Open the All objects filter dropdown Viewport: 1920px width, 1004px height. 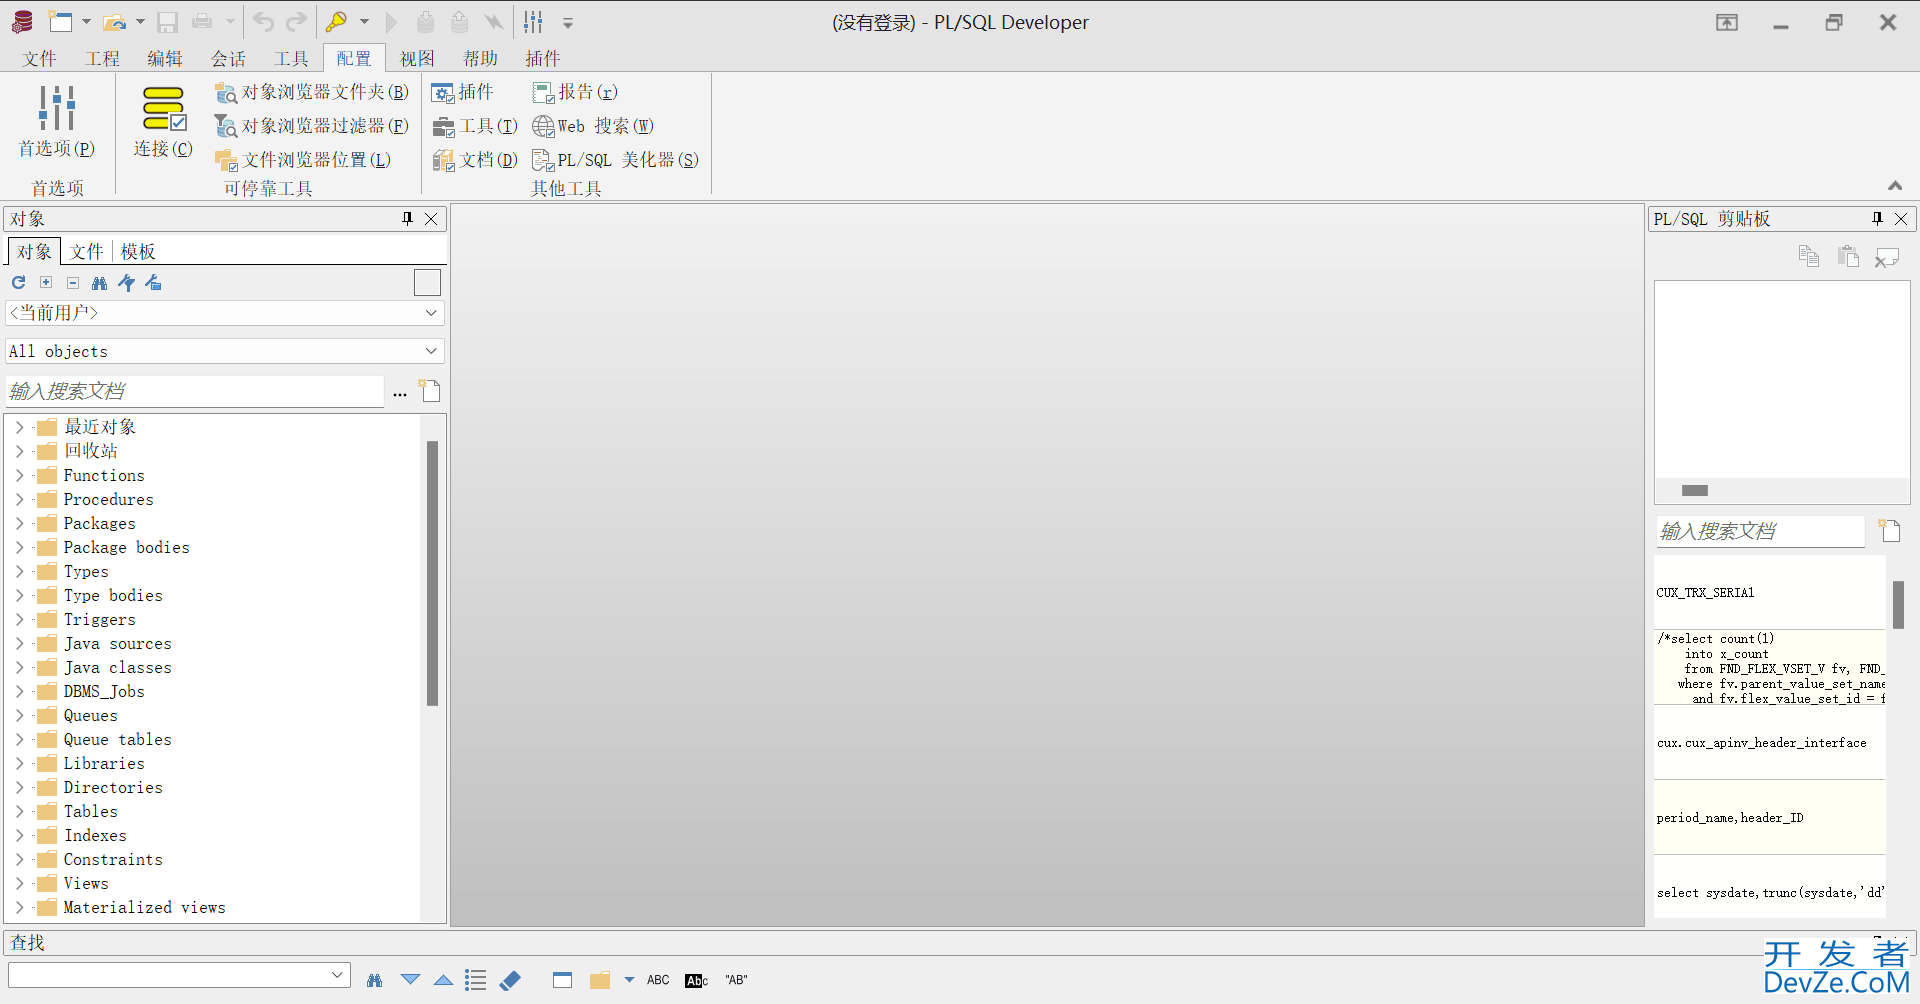(431, 351)
